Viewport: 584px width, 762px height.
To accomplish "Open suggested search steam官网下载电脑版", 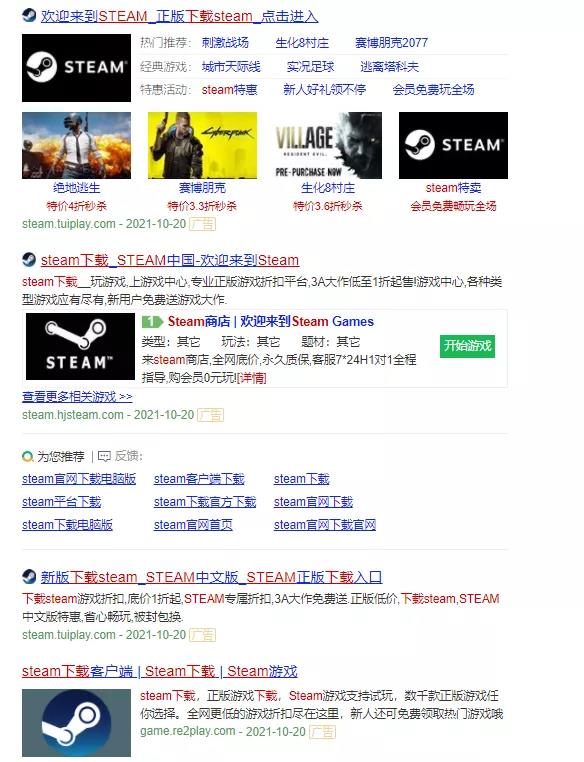I will pos(79,479).
